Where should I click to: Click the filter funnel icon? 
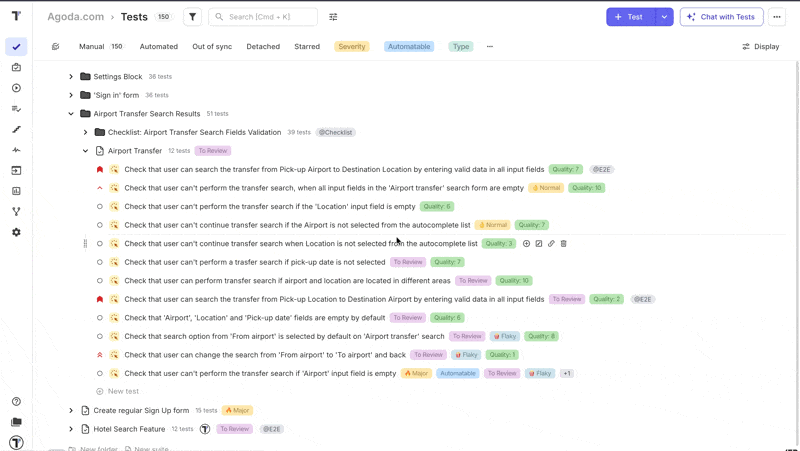[x=192, y=17]
